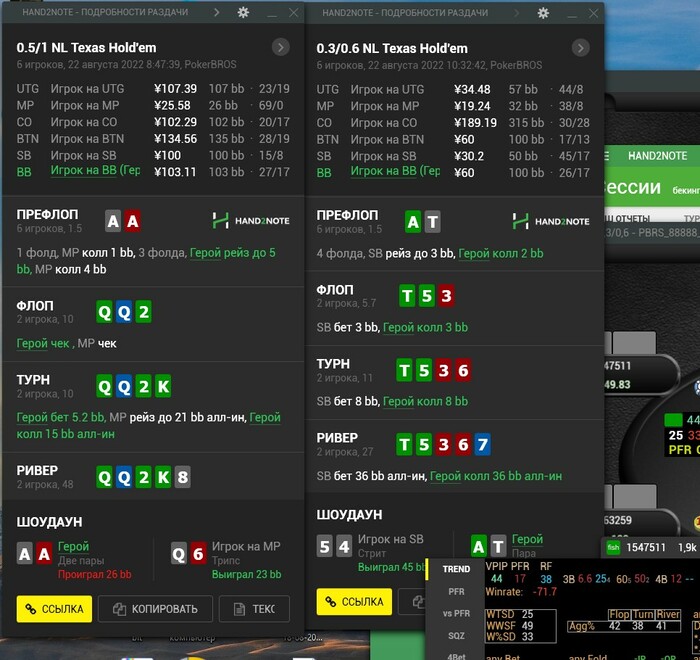The height and width of the screenshot is (660, 700).
Task: Click green Ace card in right preflop
Action: 413,221
